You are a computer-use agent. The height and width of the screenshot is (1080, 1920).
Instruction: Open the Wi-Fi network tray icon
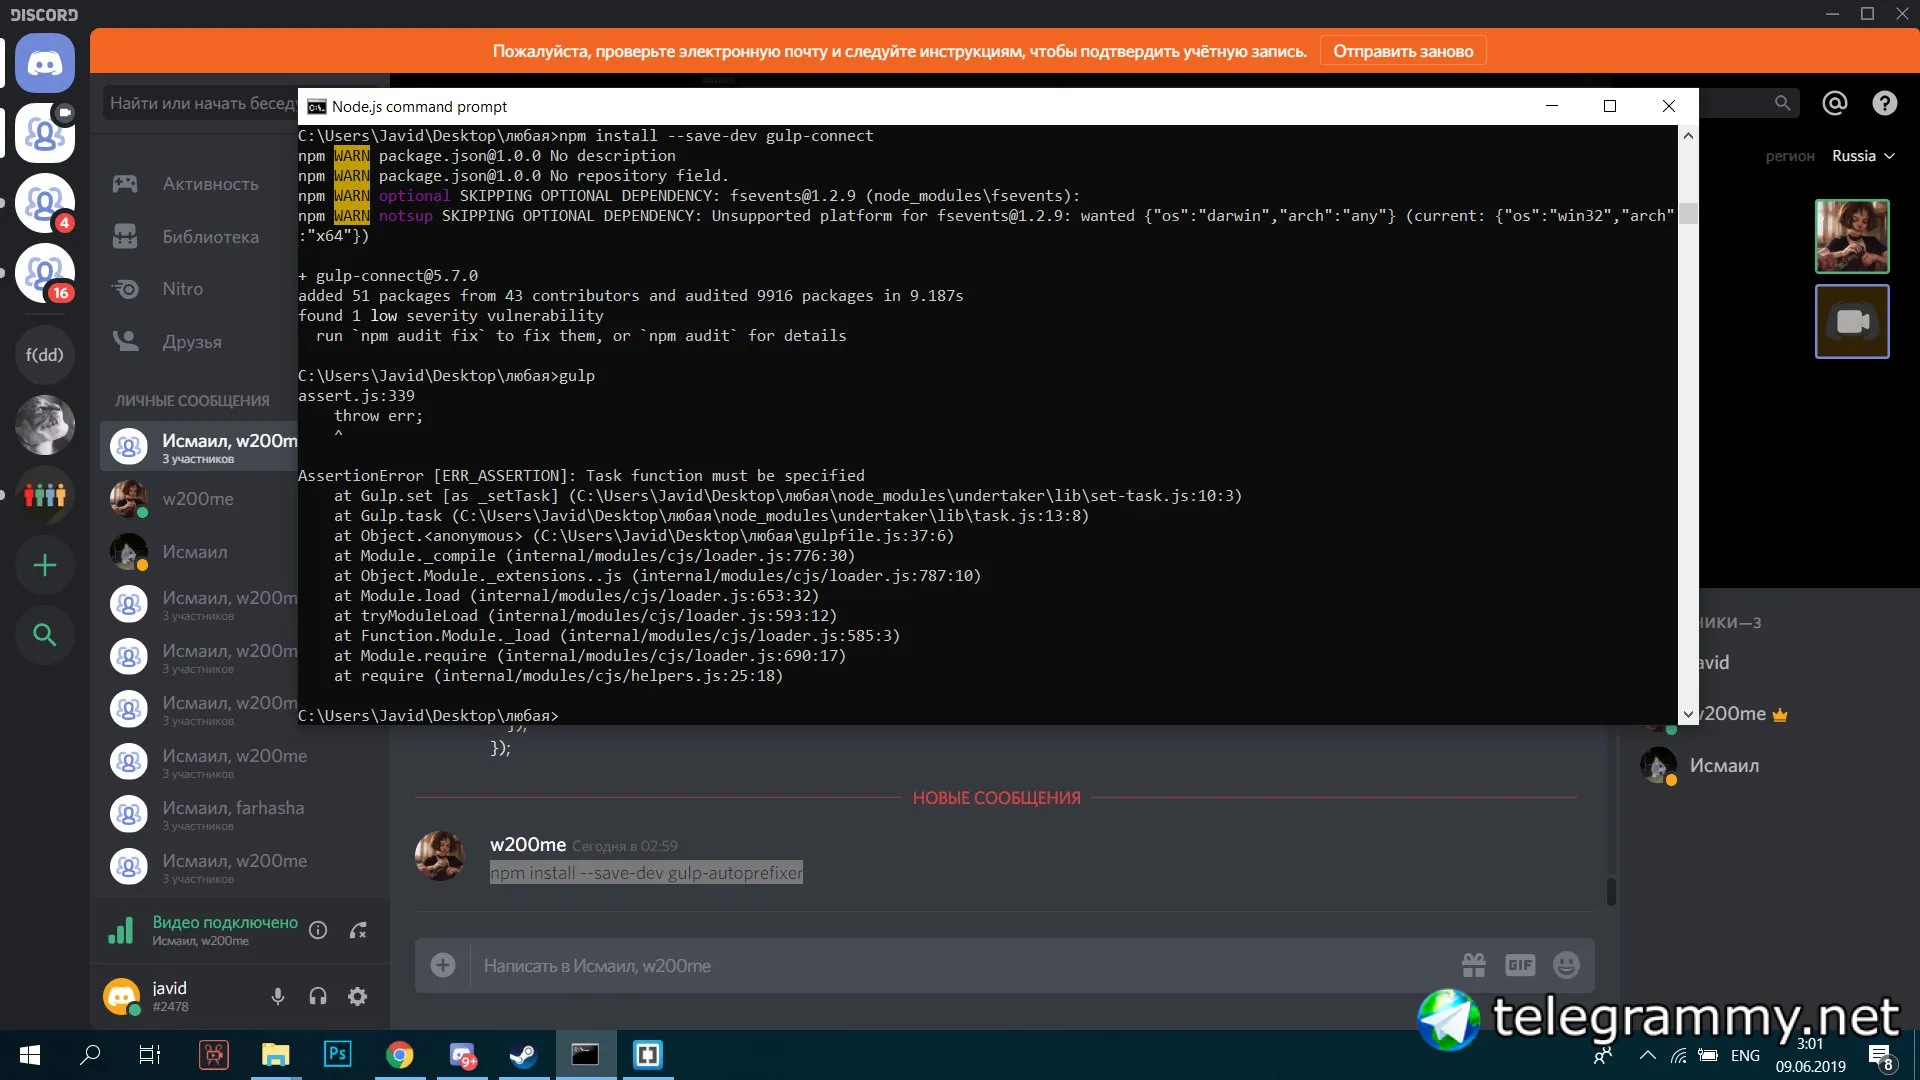click(x=1679, y=1055)
